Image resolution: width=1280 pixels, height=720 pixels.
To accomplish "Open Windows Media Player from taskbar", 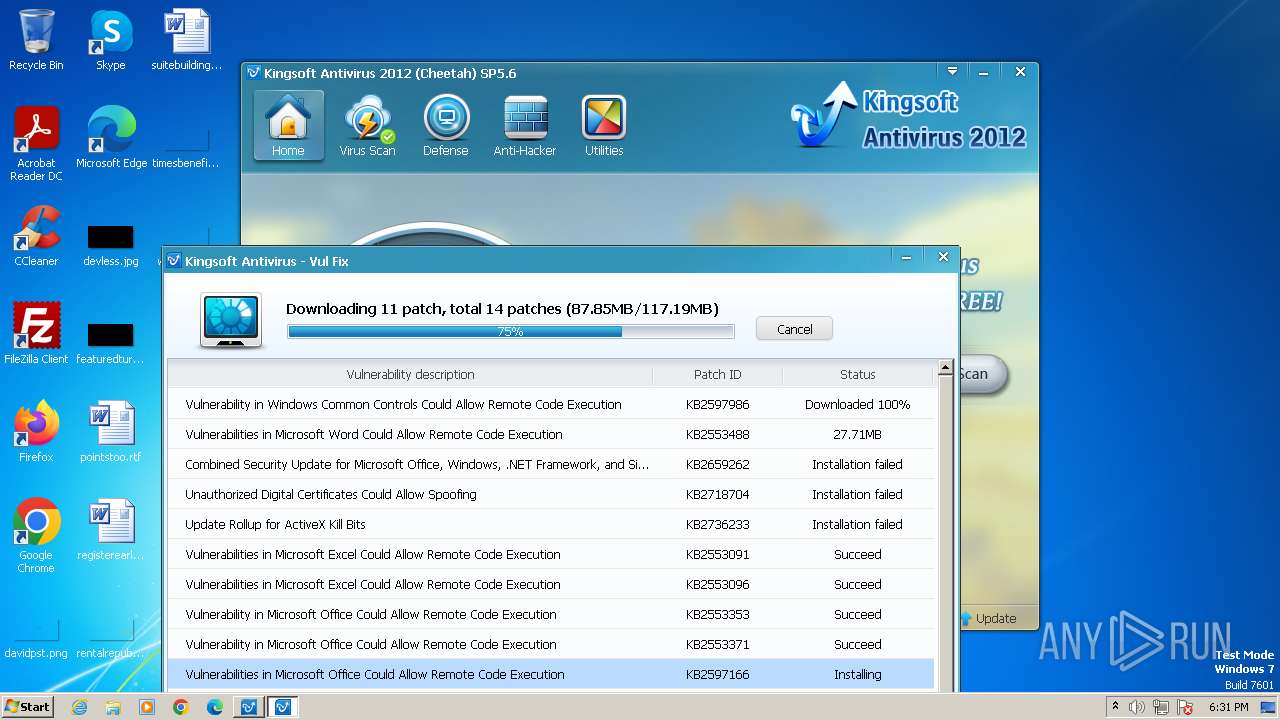I will point(147,706).
